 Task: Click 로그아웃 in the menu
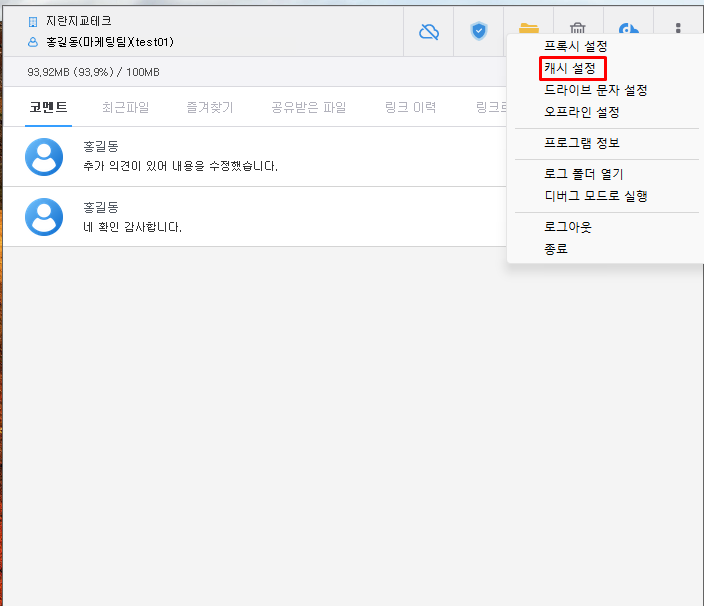568,227
